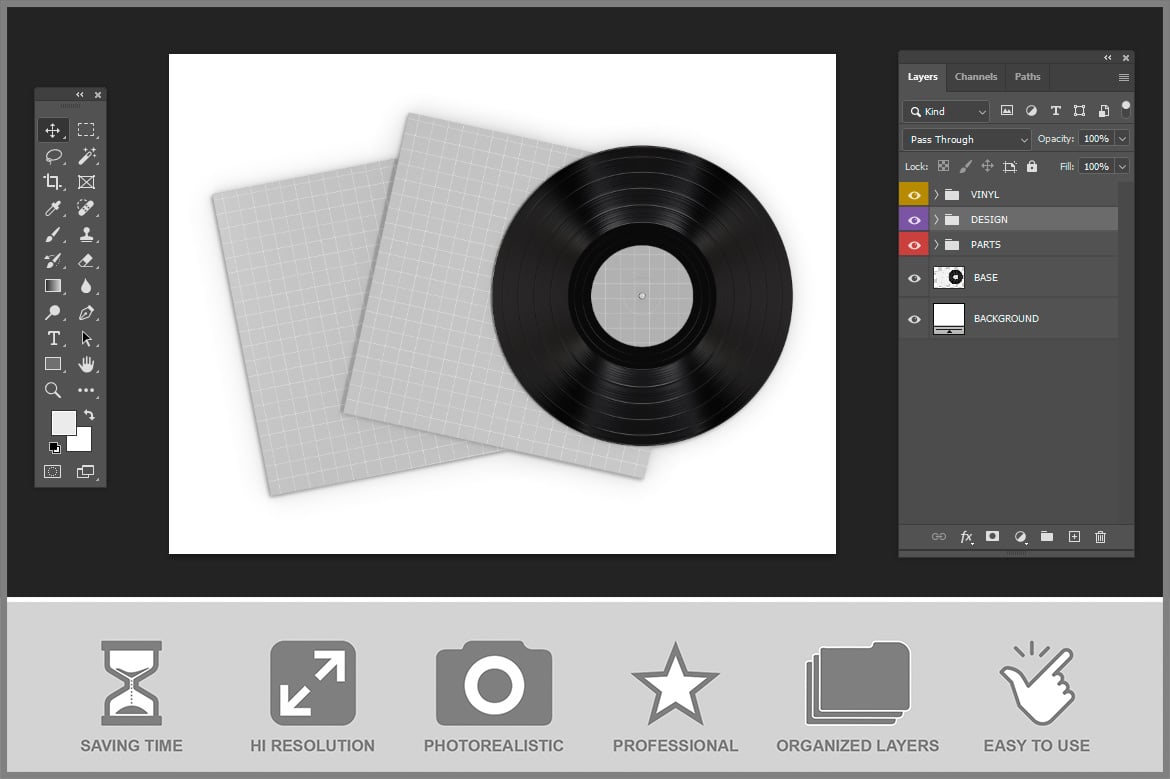Select the Brush tool
Viewport: 1170px width, 779px height.
tap(53, 234)
